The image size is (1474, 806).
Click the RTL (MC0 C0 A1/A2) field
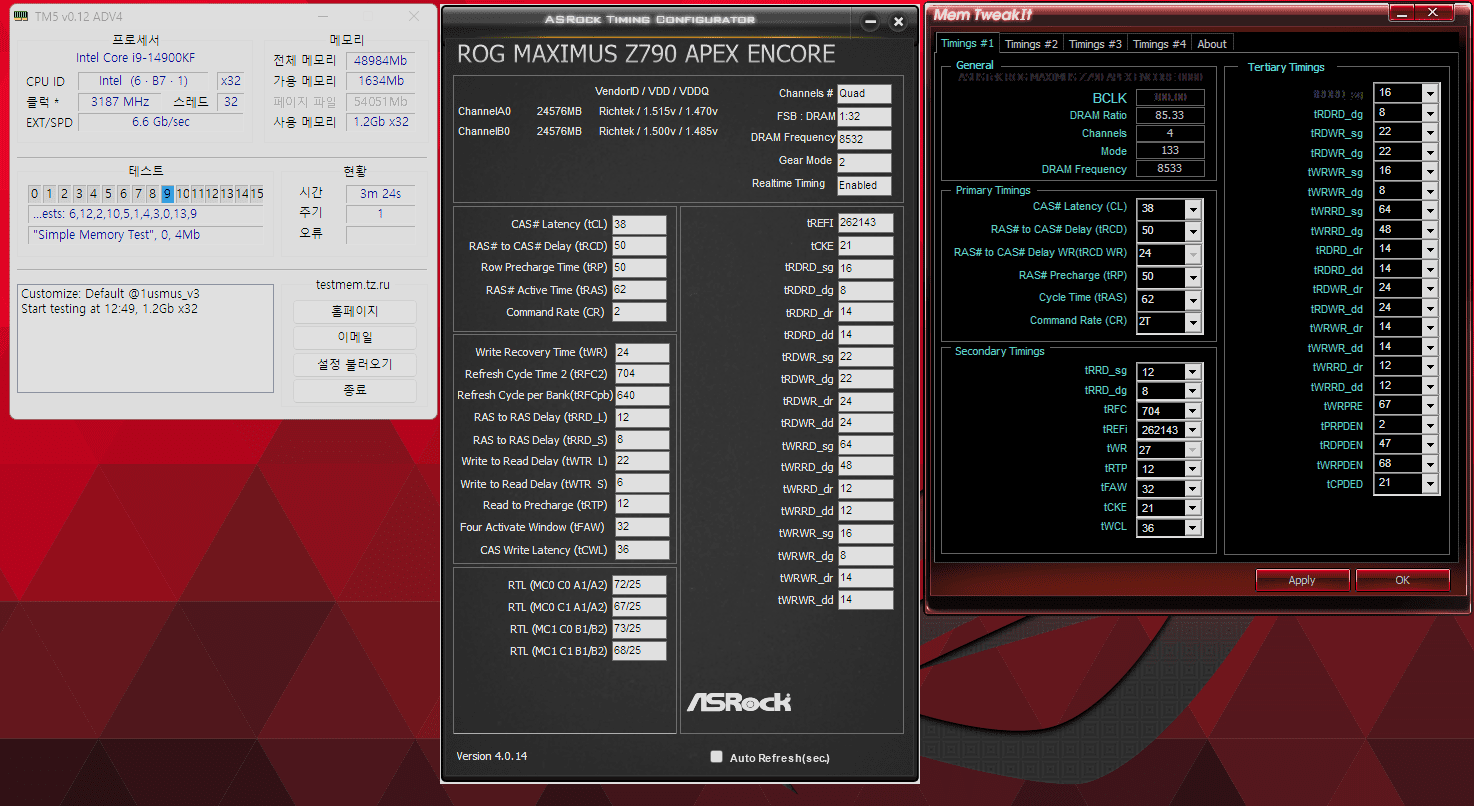point(639,585)
